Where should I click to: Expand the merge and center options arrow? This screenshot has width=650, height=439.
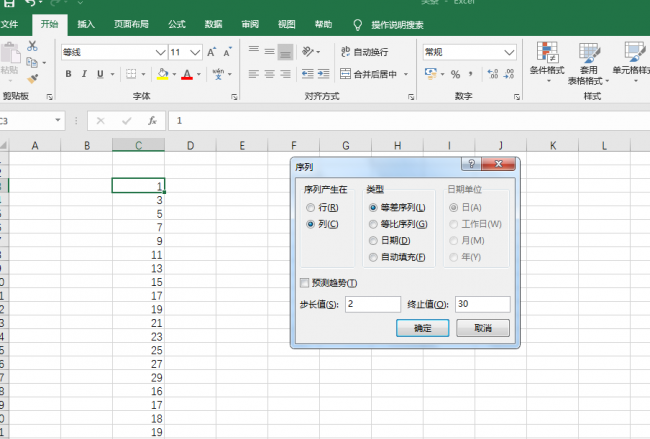[x=406, y=75]
